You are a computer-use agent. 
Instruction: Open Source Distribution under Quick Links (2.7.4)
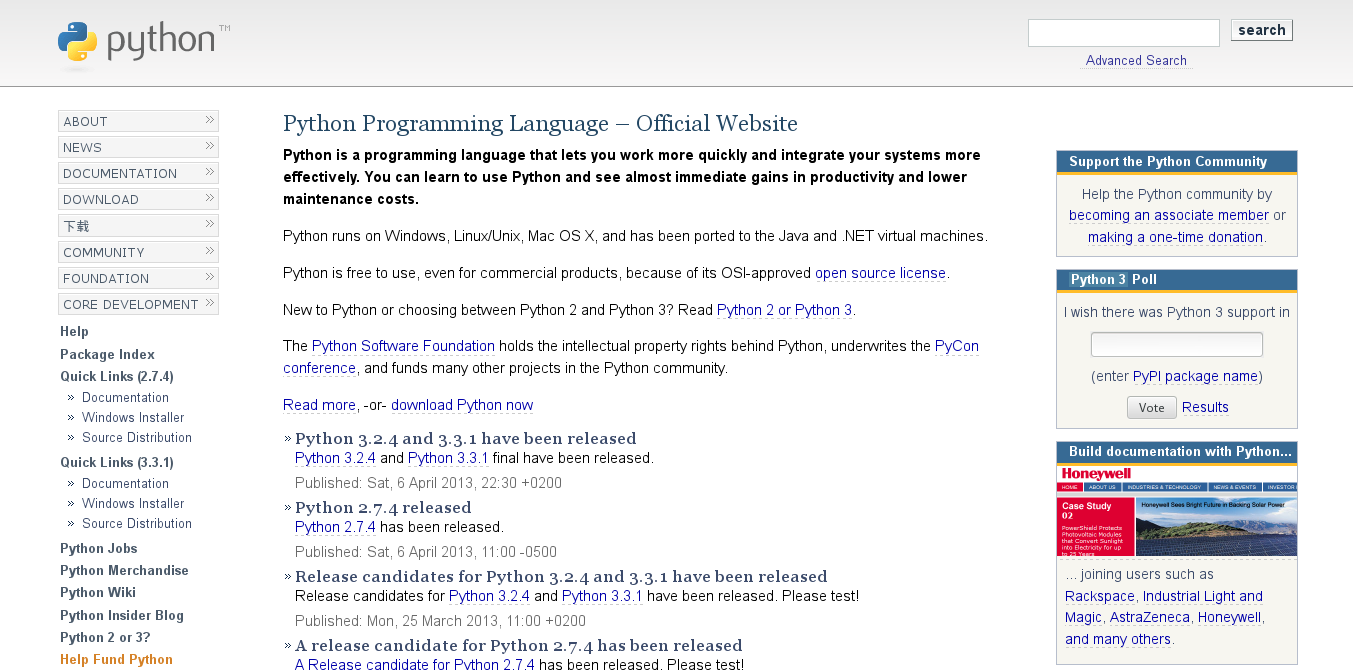(137, 437)
